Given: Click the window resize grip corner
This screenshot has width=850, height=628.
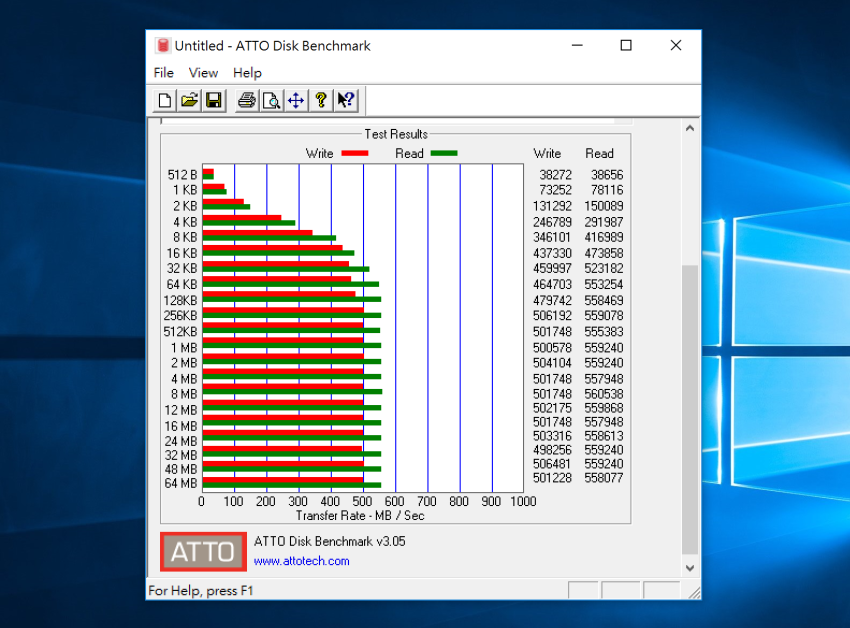Looking at the screenshot, I should [697, 594].
